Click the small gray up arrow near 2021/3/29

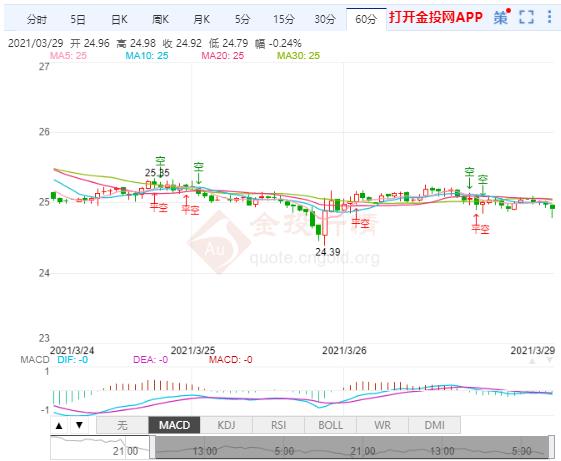coord(532,361)
